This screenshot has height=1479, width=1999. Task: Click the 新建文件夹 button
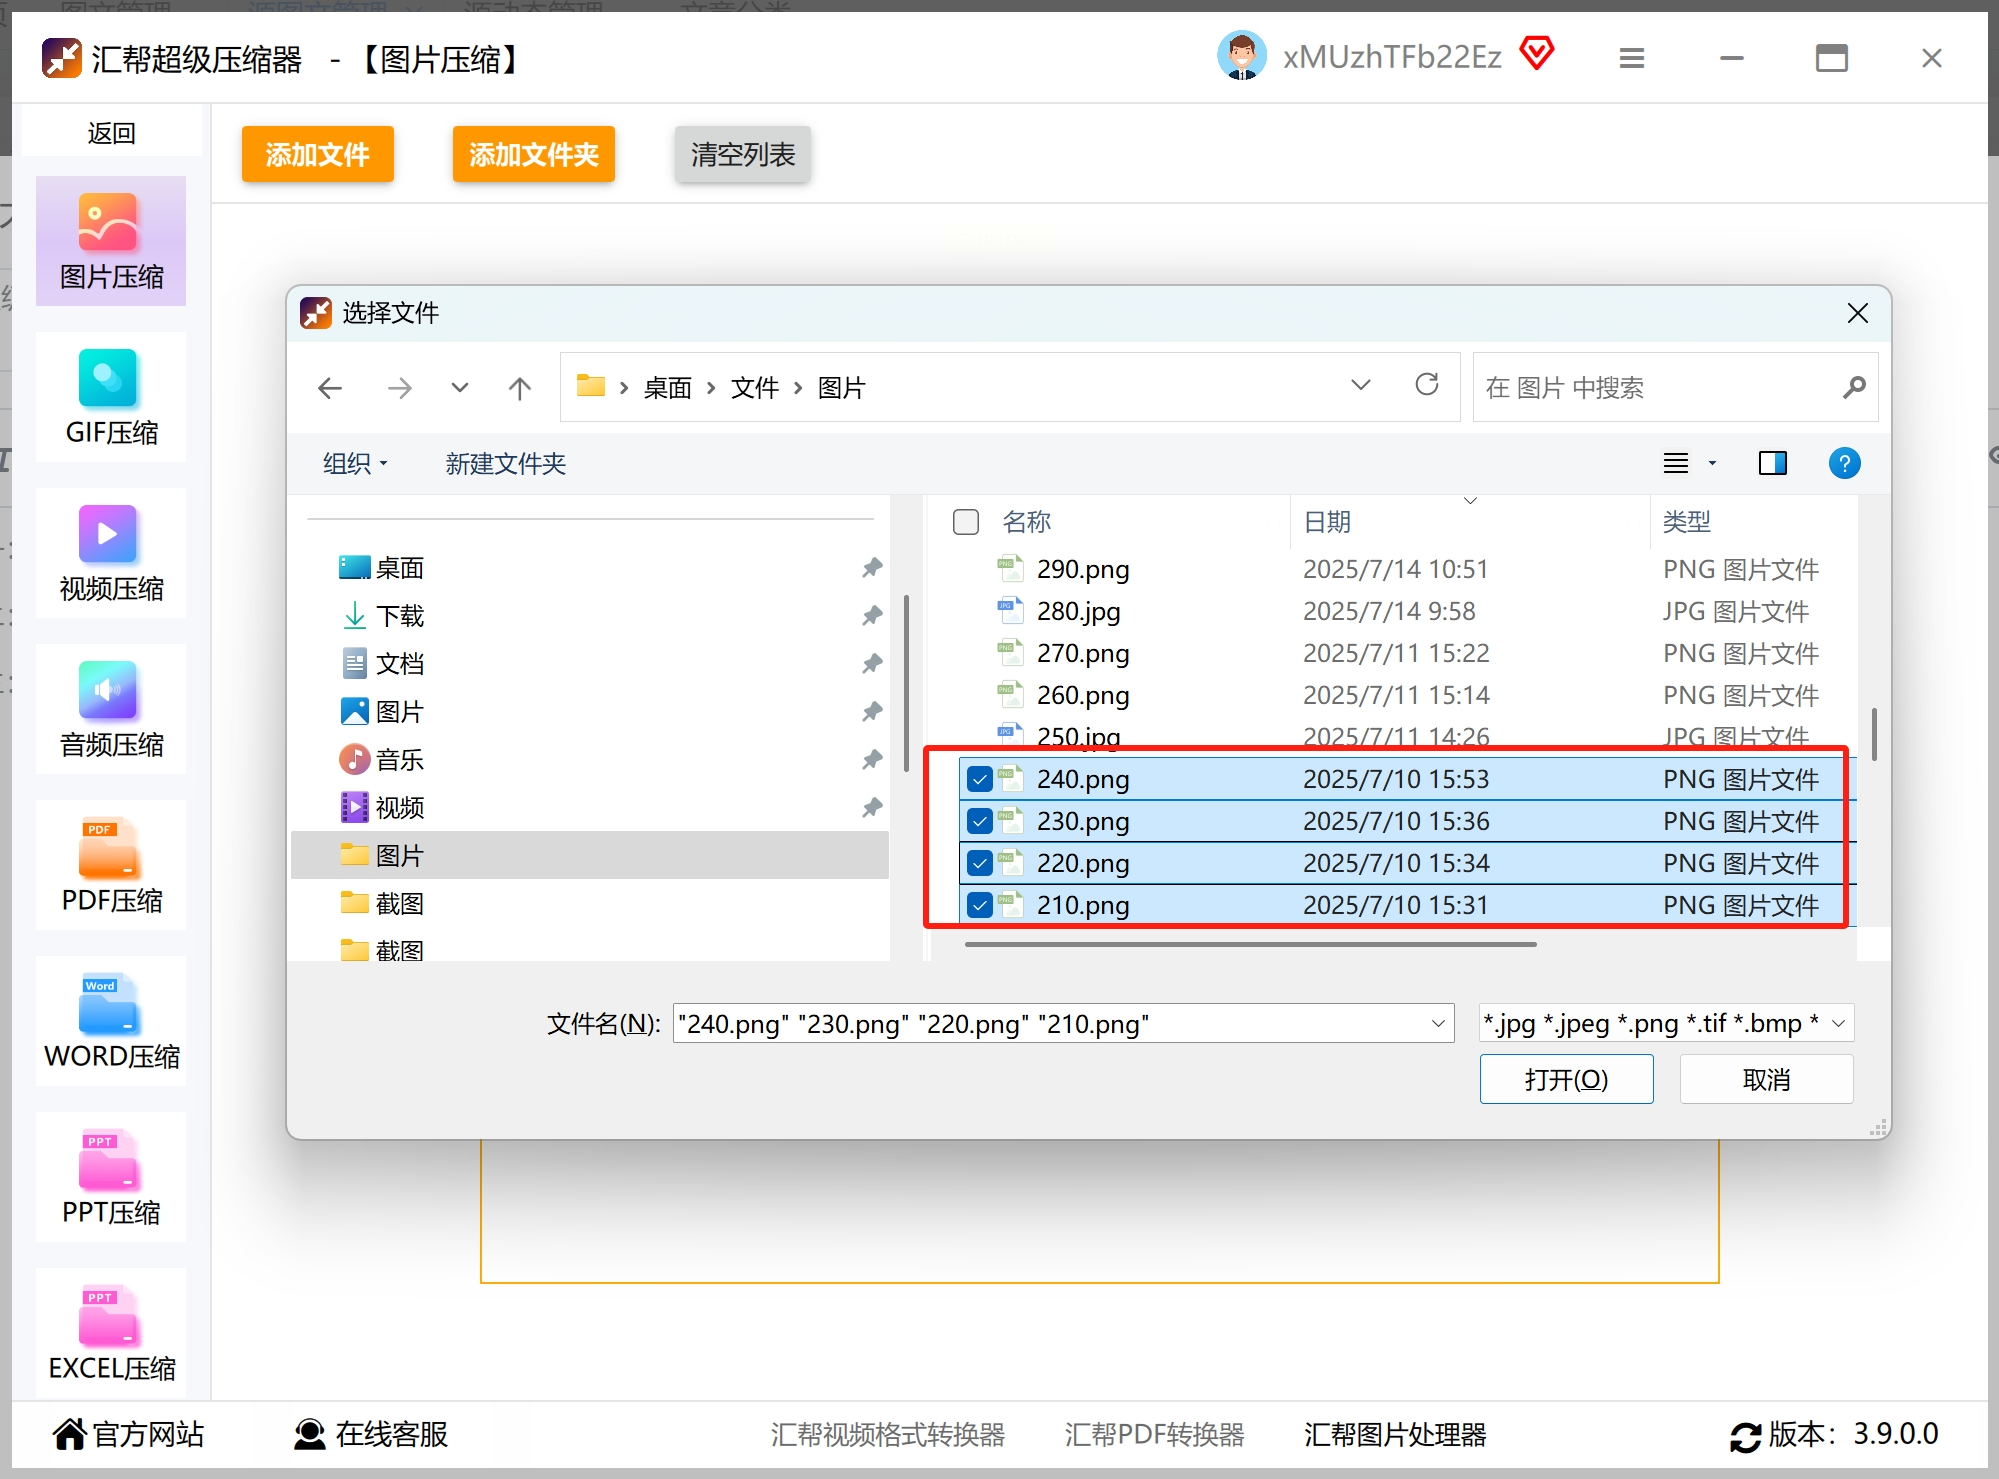coord(505,464)
